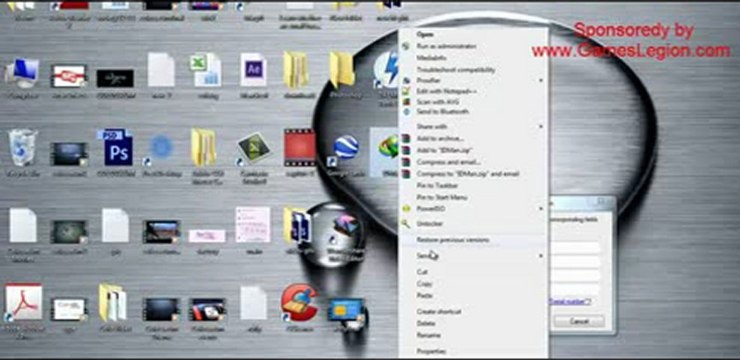Select the Adobe Reader shortcut icon
740x360 pixels.
coord(23,302)
